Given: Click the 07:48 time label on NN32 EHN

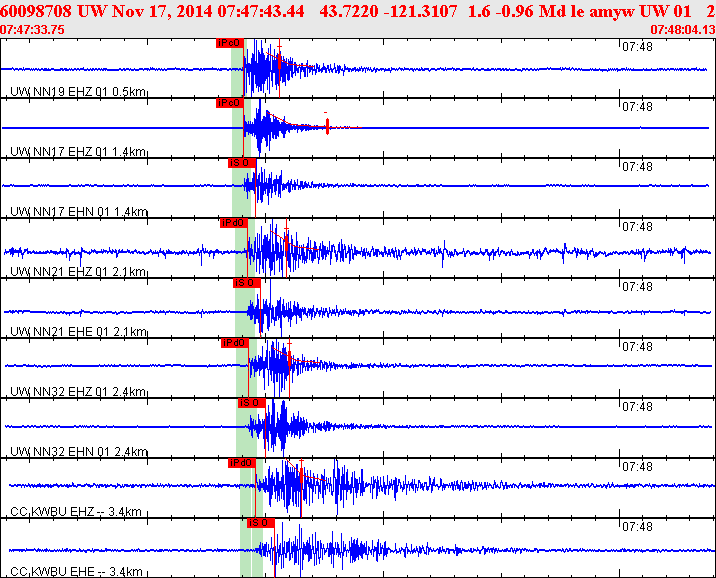Looking at the screenshot, I should 637,406.
